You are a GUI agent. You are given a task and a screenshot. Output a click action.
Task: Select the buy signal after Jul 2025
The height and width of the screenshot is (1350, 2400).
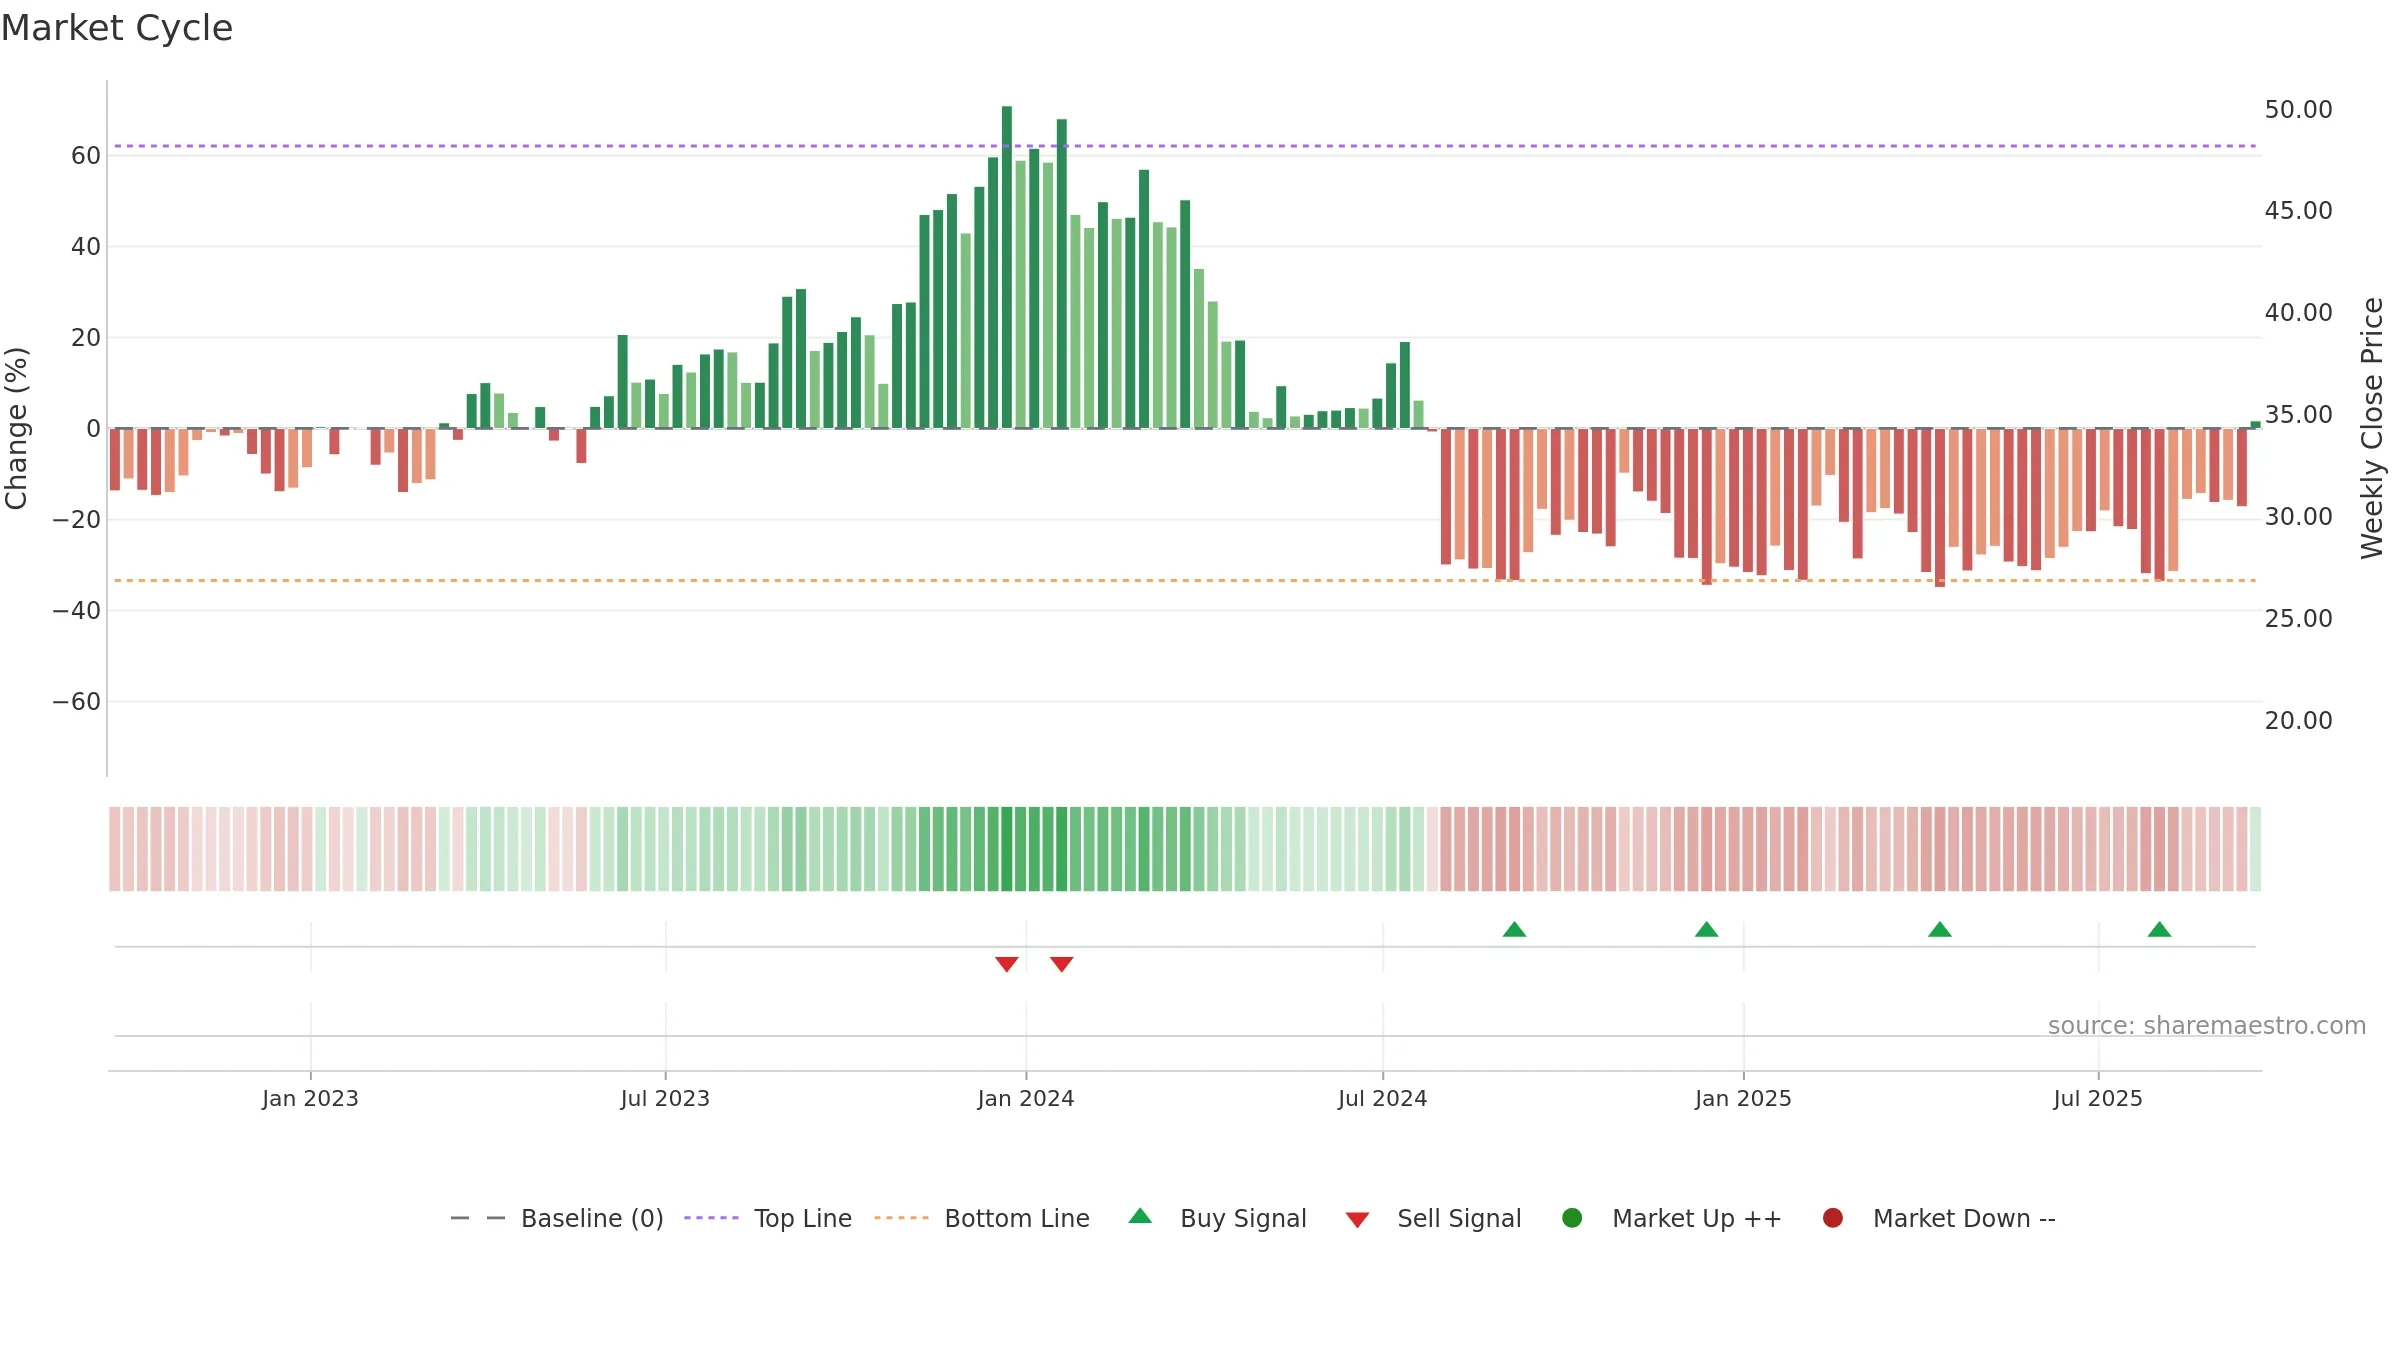tap(2159, 929)
